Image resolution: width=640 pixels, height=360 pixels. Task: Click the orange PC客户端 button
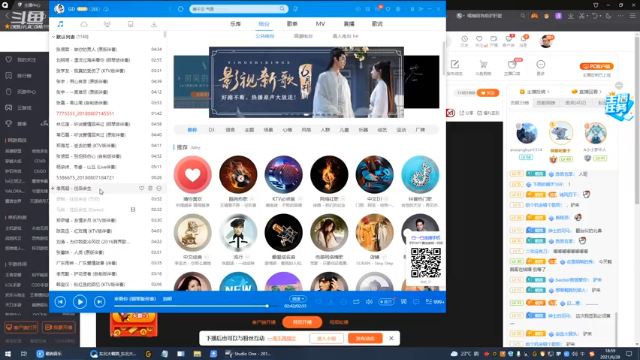point(596,66)
